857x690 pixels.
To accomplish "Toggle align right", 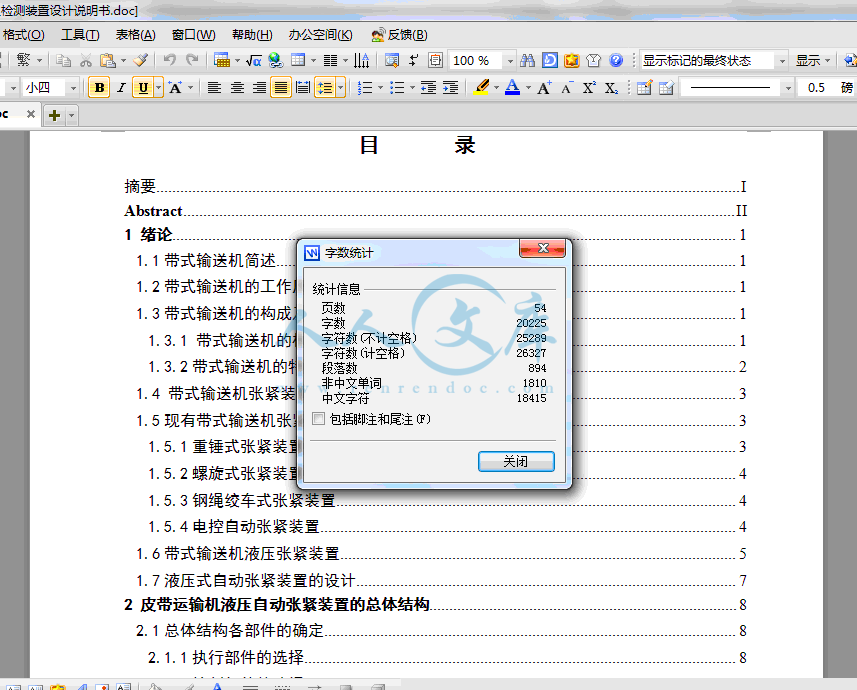I will pyautogui.click(x=259, y=87).
